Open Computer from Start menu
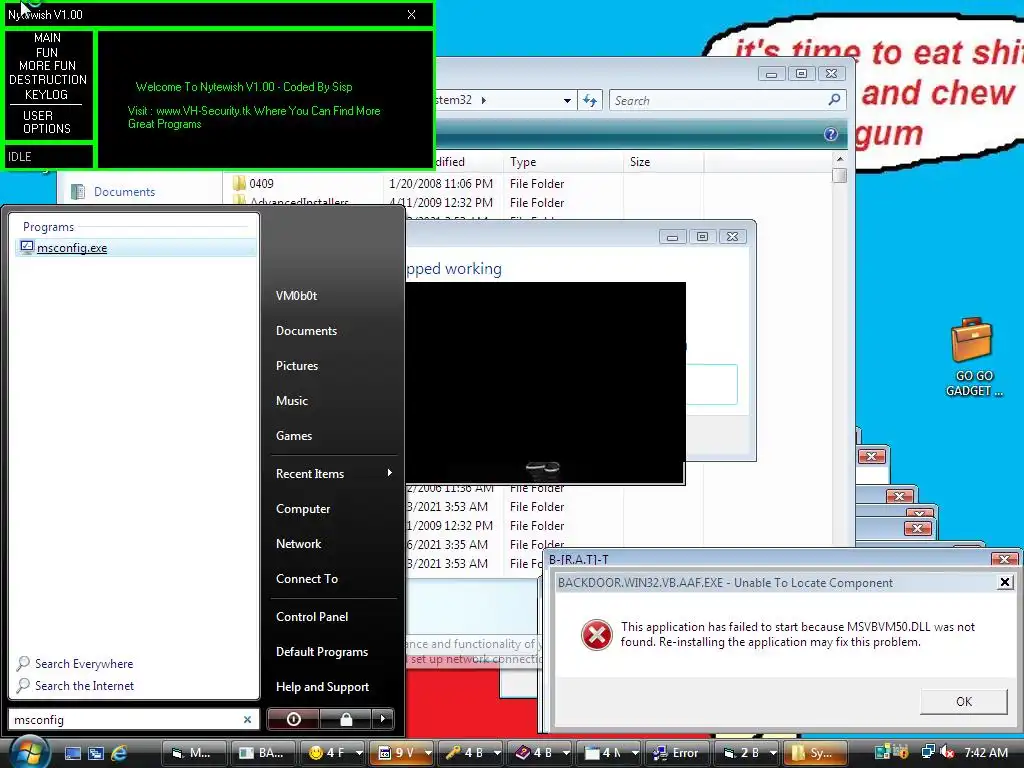 303,509
